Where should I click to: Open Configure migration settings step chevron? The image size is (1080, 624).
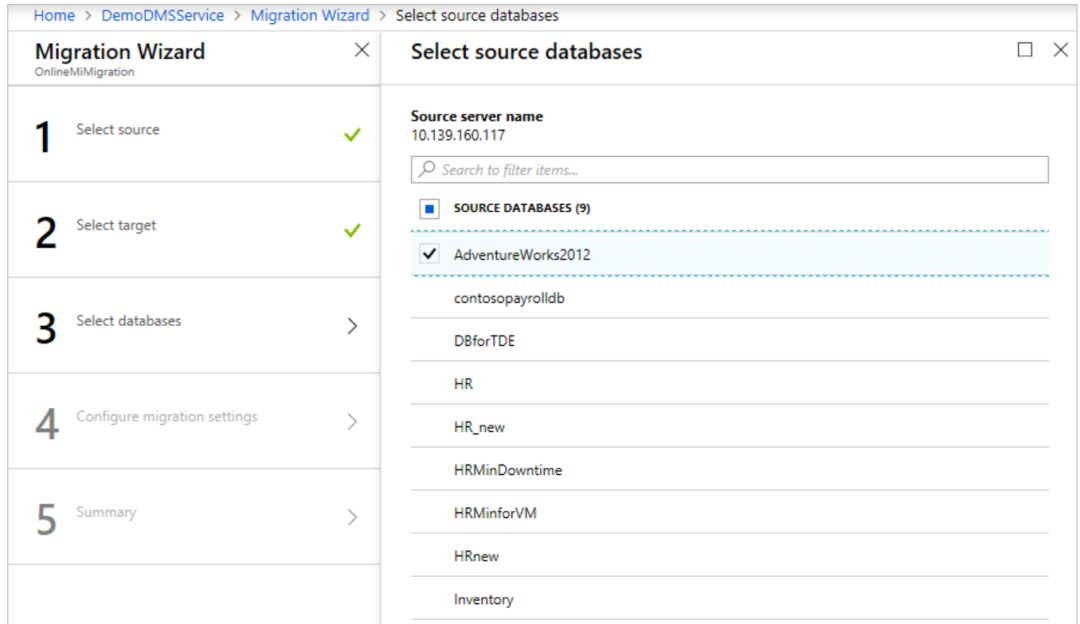click(x=352, y=422)
